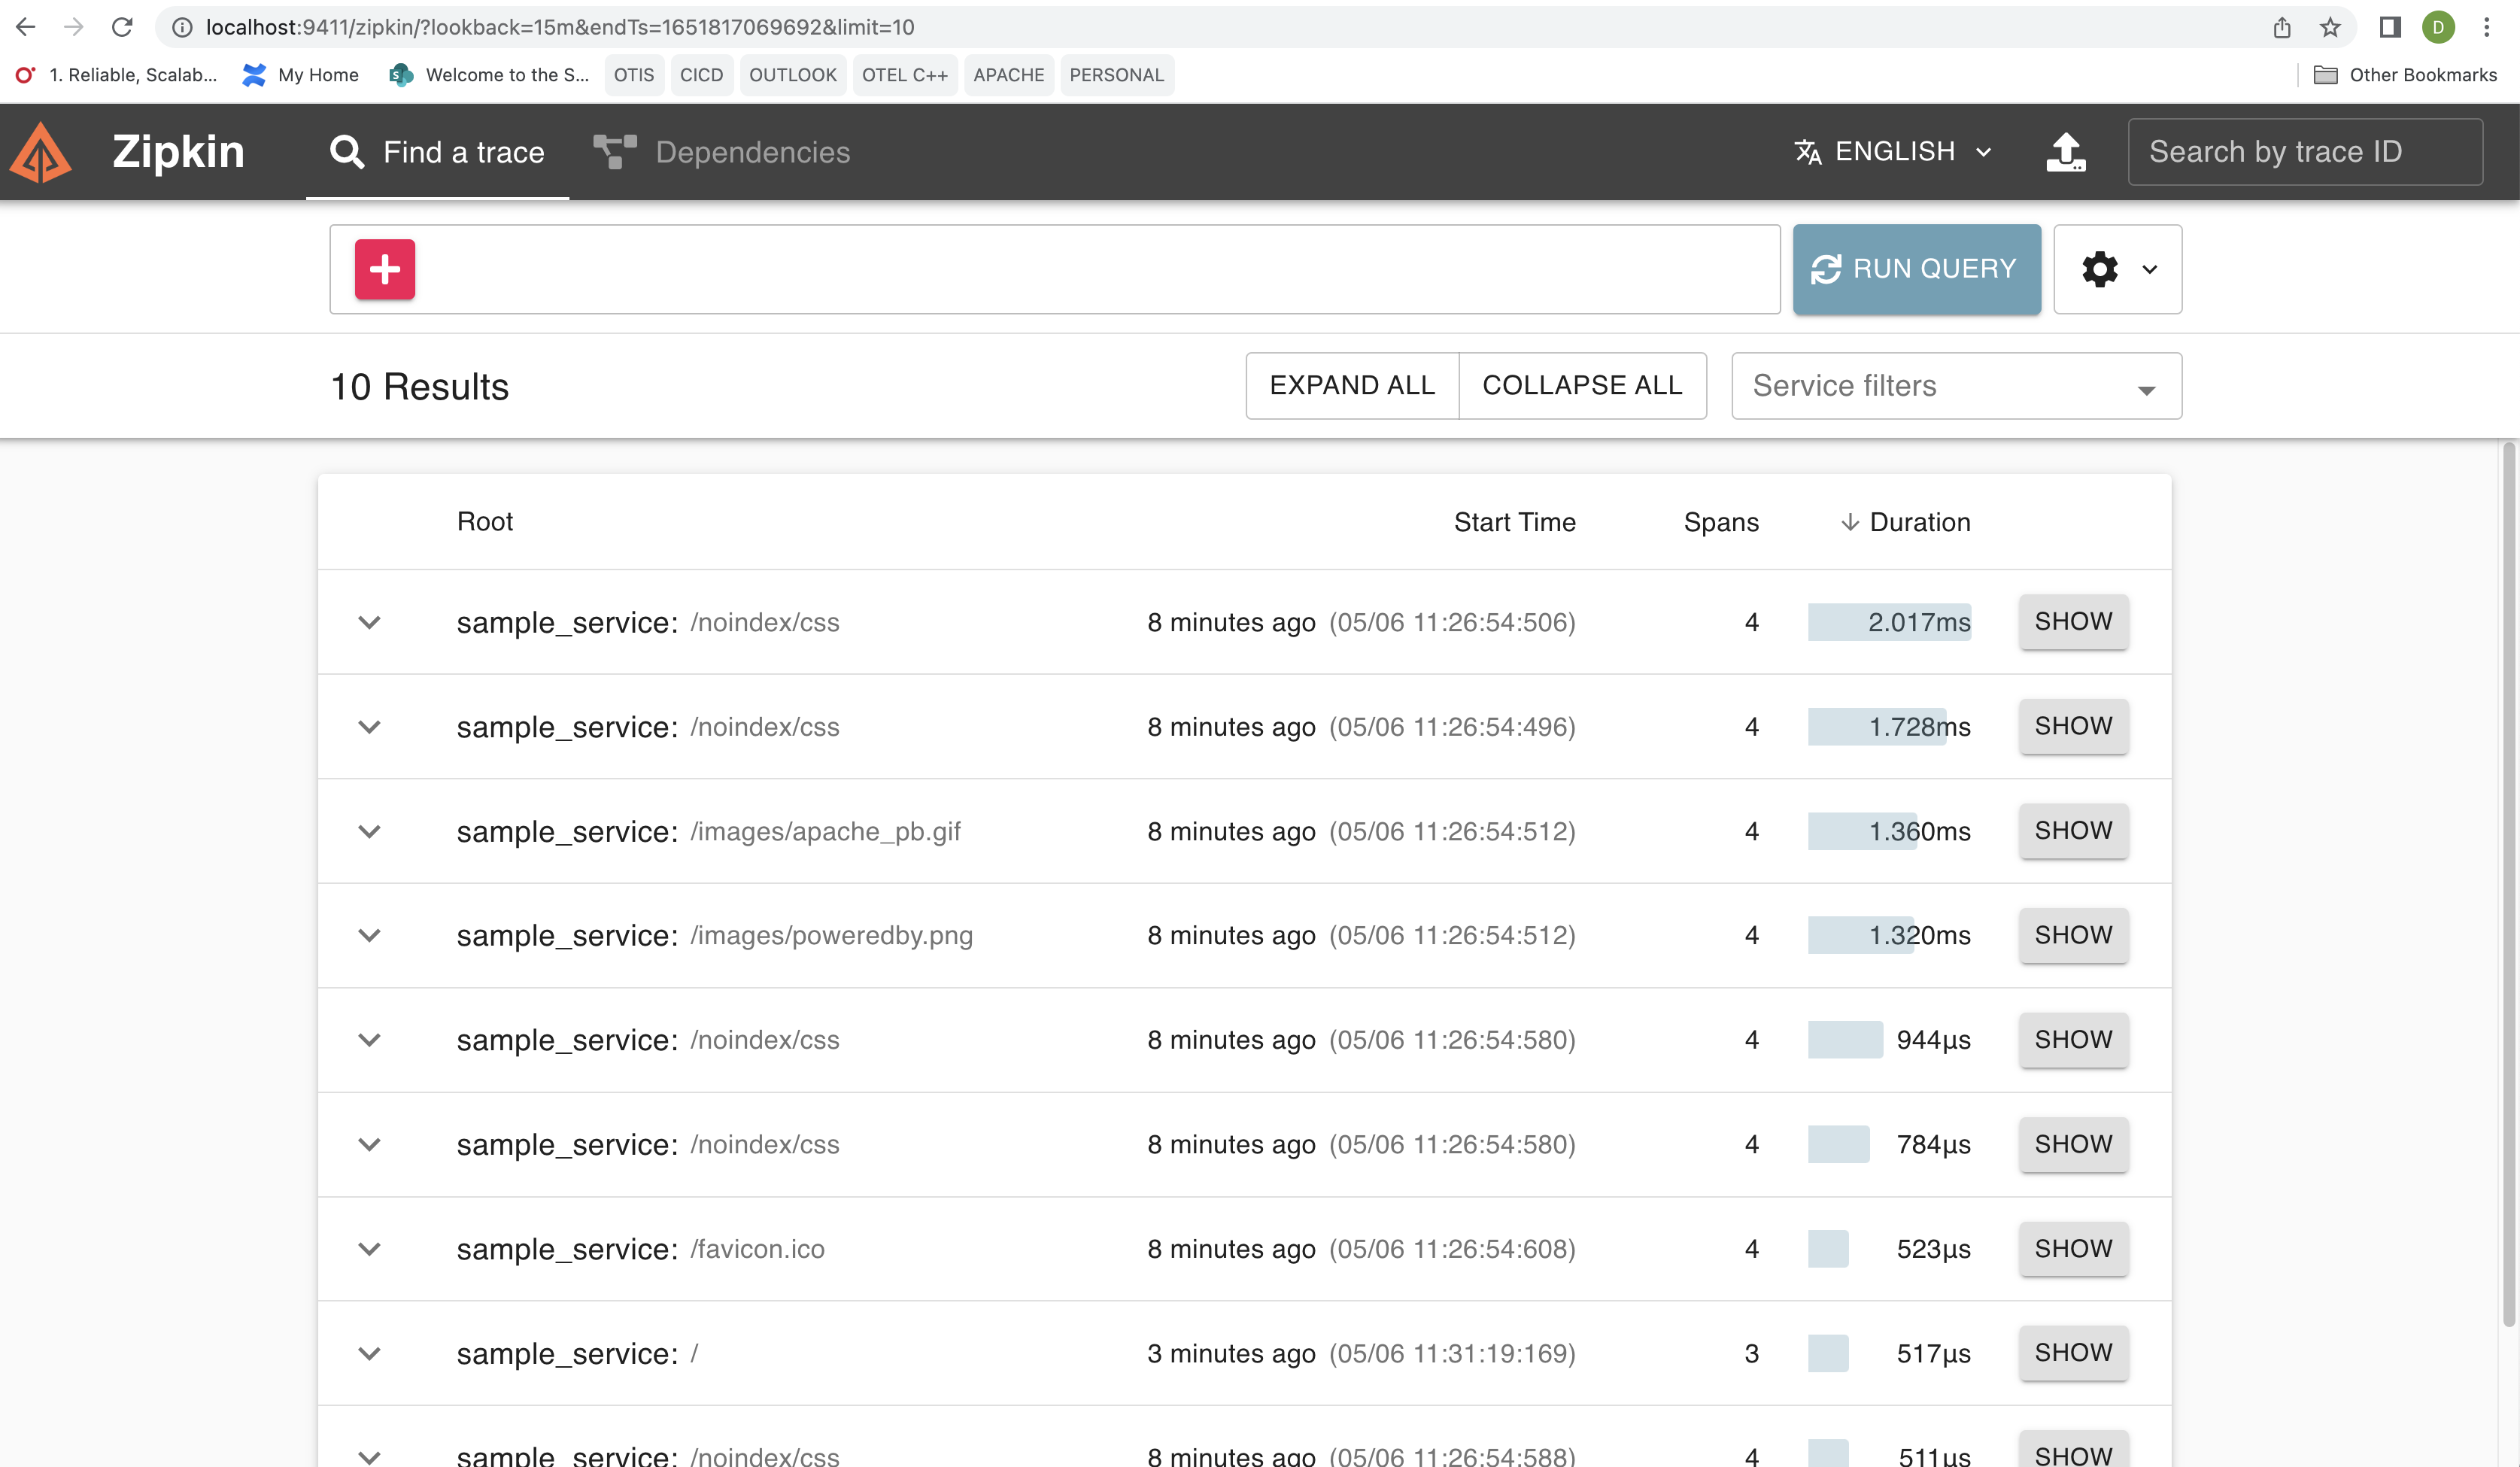Click the Zipkin logo icon
Viewport: 2520px width, 1467px height.
[x=41, y=152]
